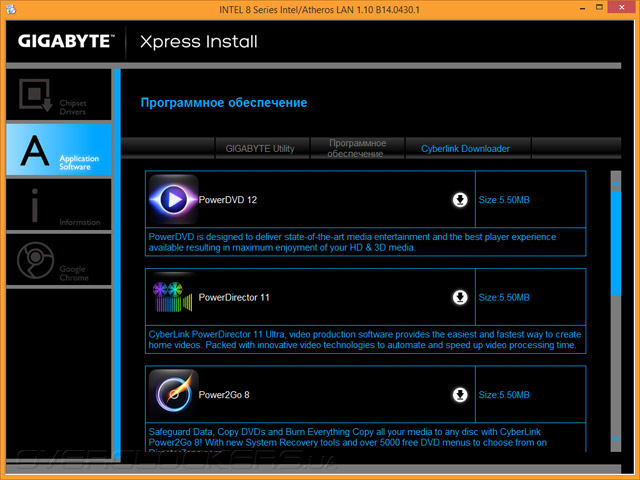This screenshot has height=480, width=640.
Task: Click the Power2Go Safeguard Data description
Action: (x=348, y=441)
